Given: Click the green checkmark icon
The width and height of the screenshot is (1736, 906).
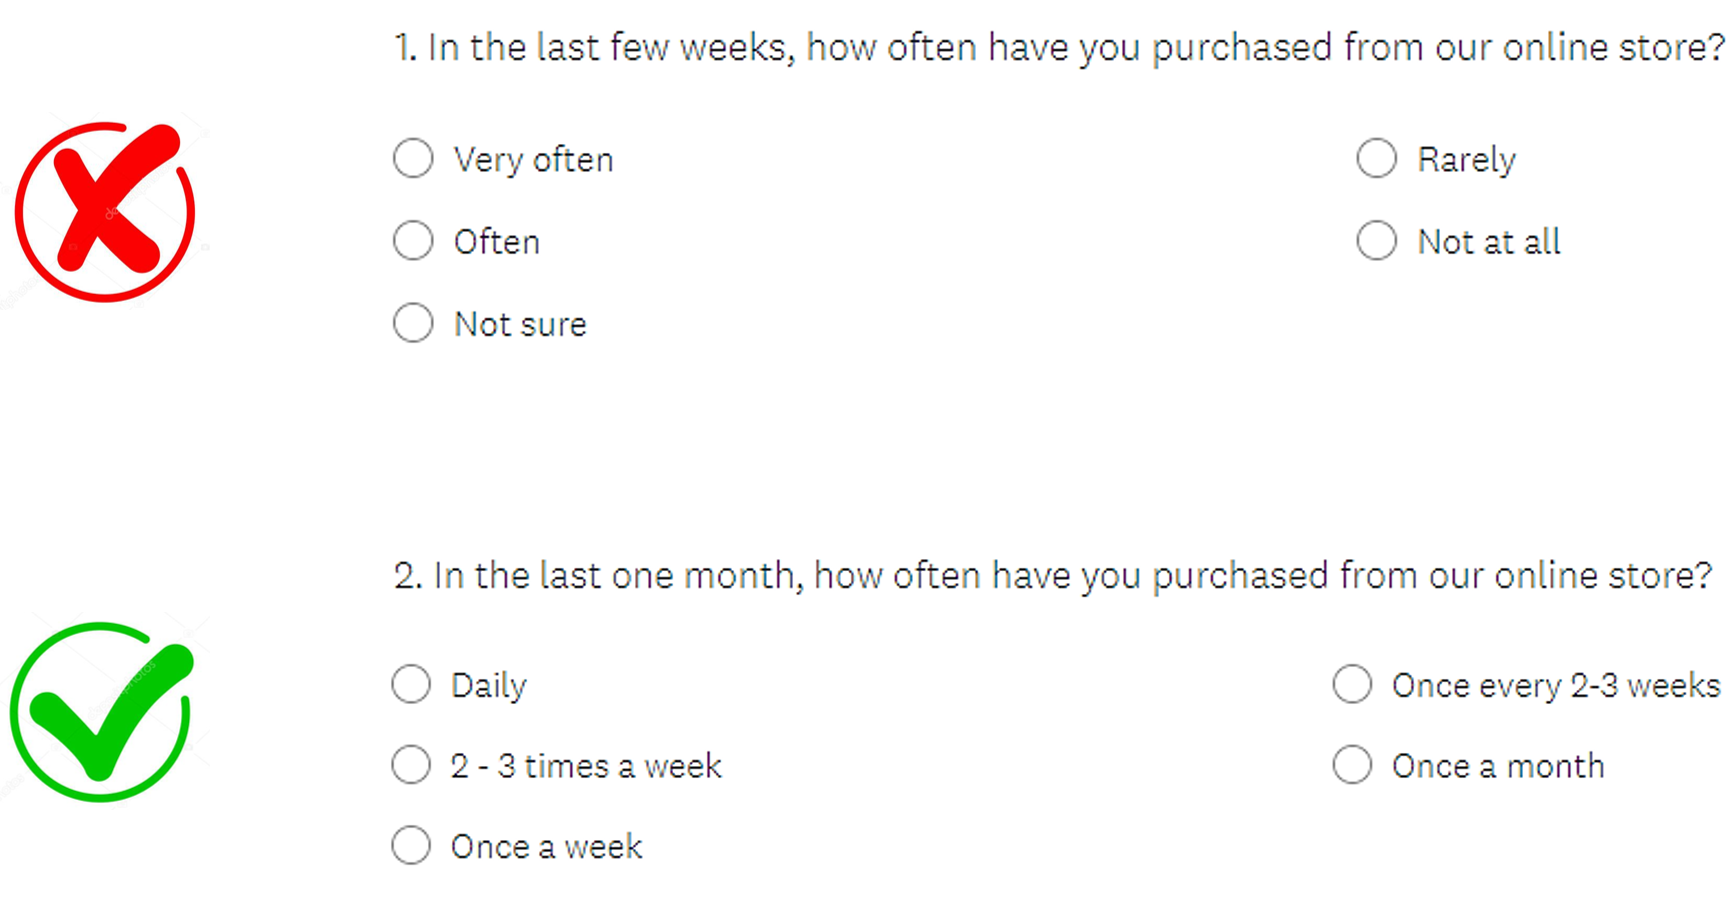Looking at the screenshot, I should (102, 712).
